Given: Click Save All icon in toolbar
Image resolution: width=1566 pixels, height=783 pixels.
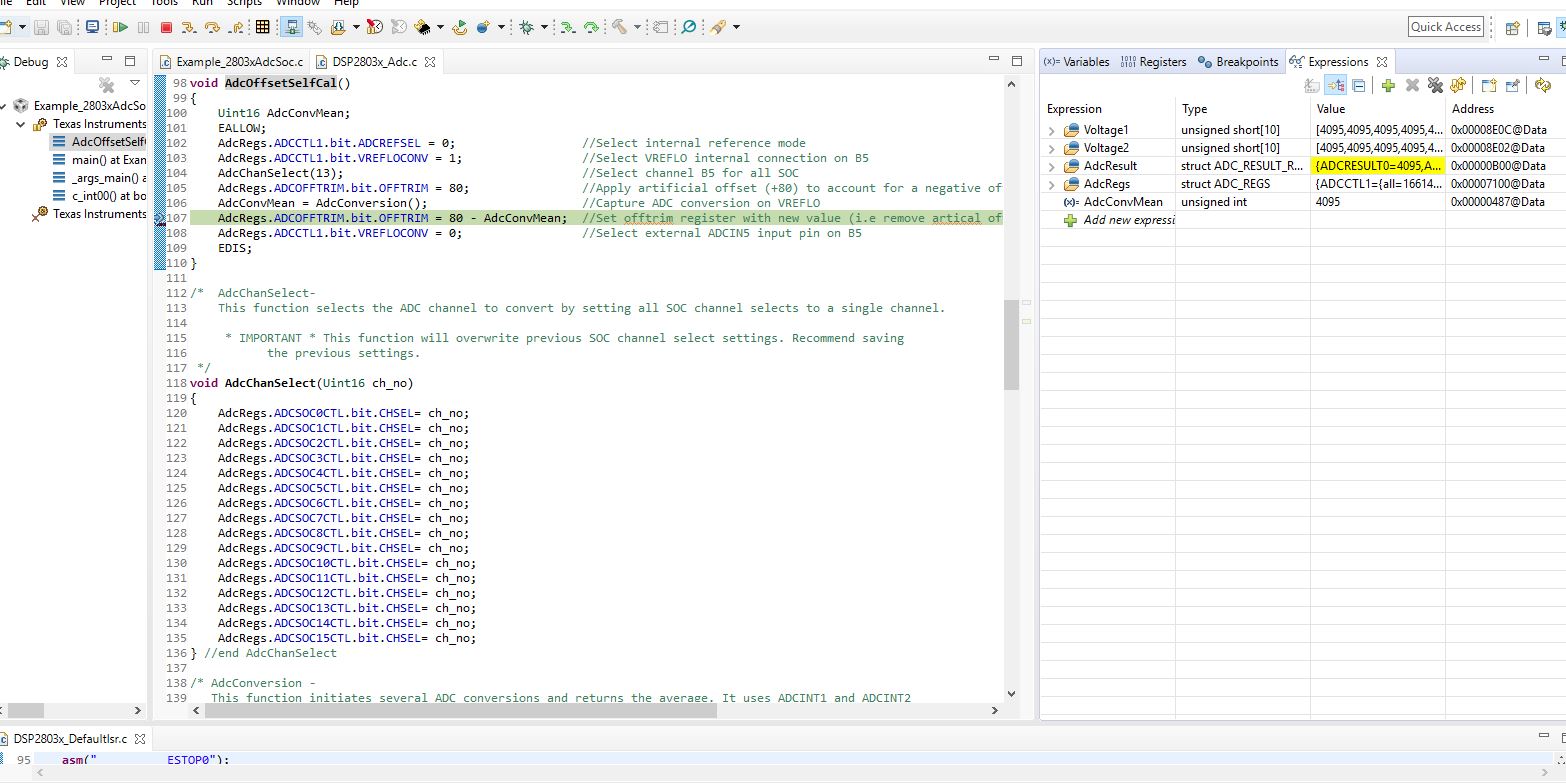Looking at the screenshot, I should (x=66, y=27).
